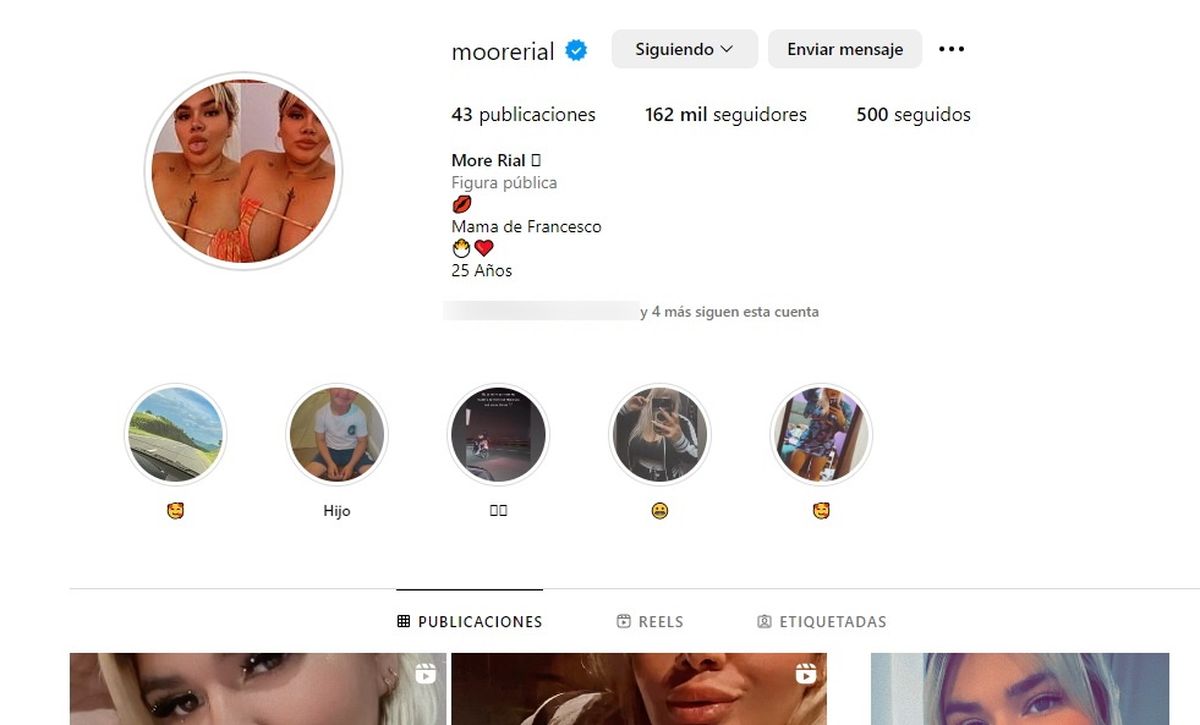Open the mirror selfie highlight in black outfit
This screenshot has width=1200, height=725.
pyautogui.click(x=660, y=435)
